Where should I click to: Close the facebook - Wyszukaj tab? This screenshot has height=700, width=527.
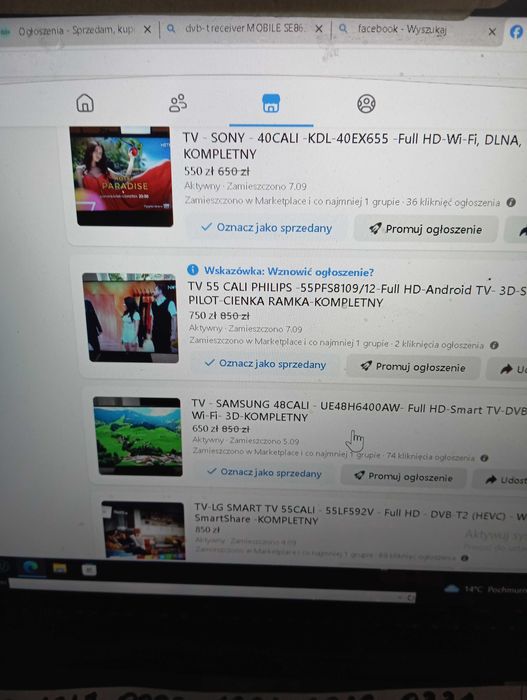(492, 32)
